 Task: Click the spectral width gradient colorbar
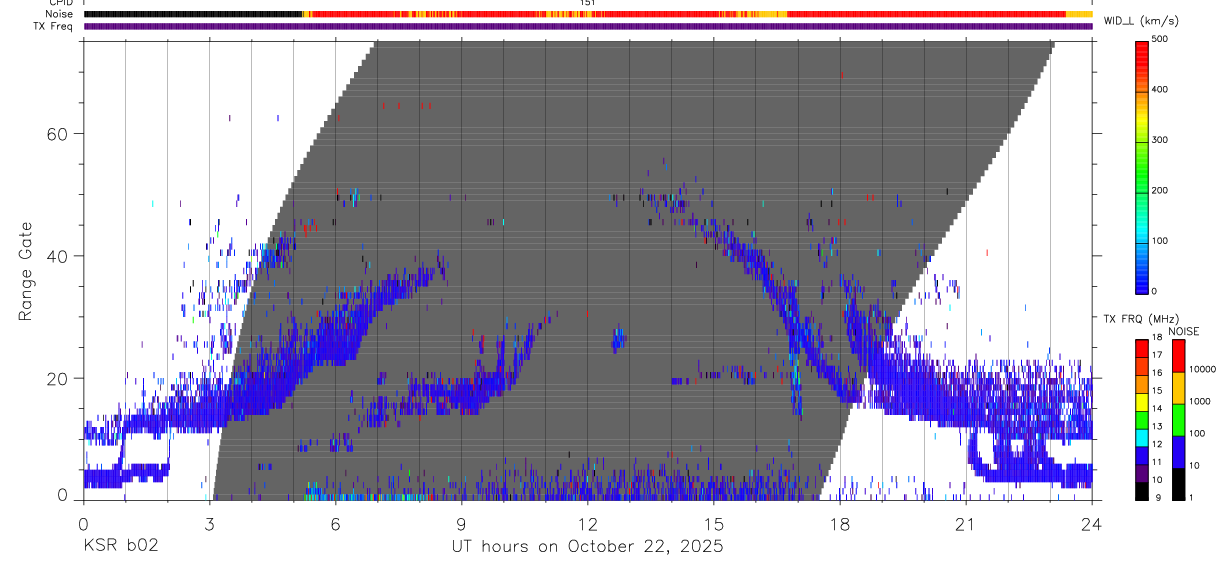coord(1143,166)
